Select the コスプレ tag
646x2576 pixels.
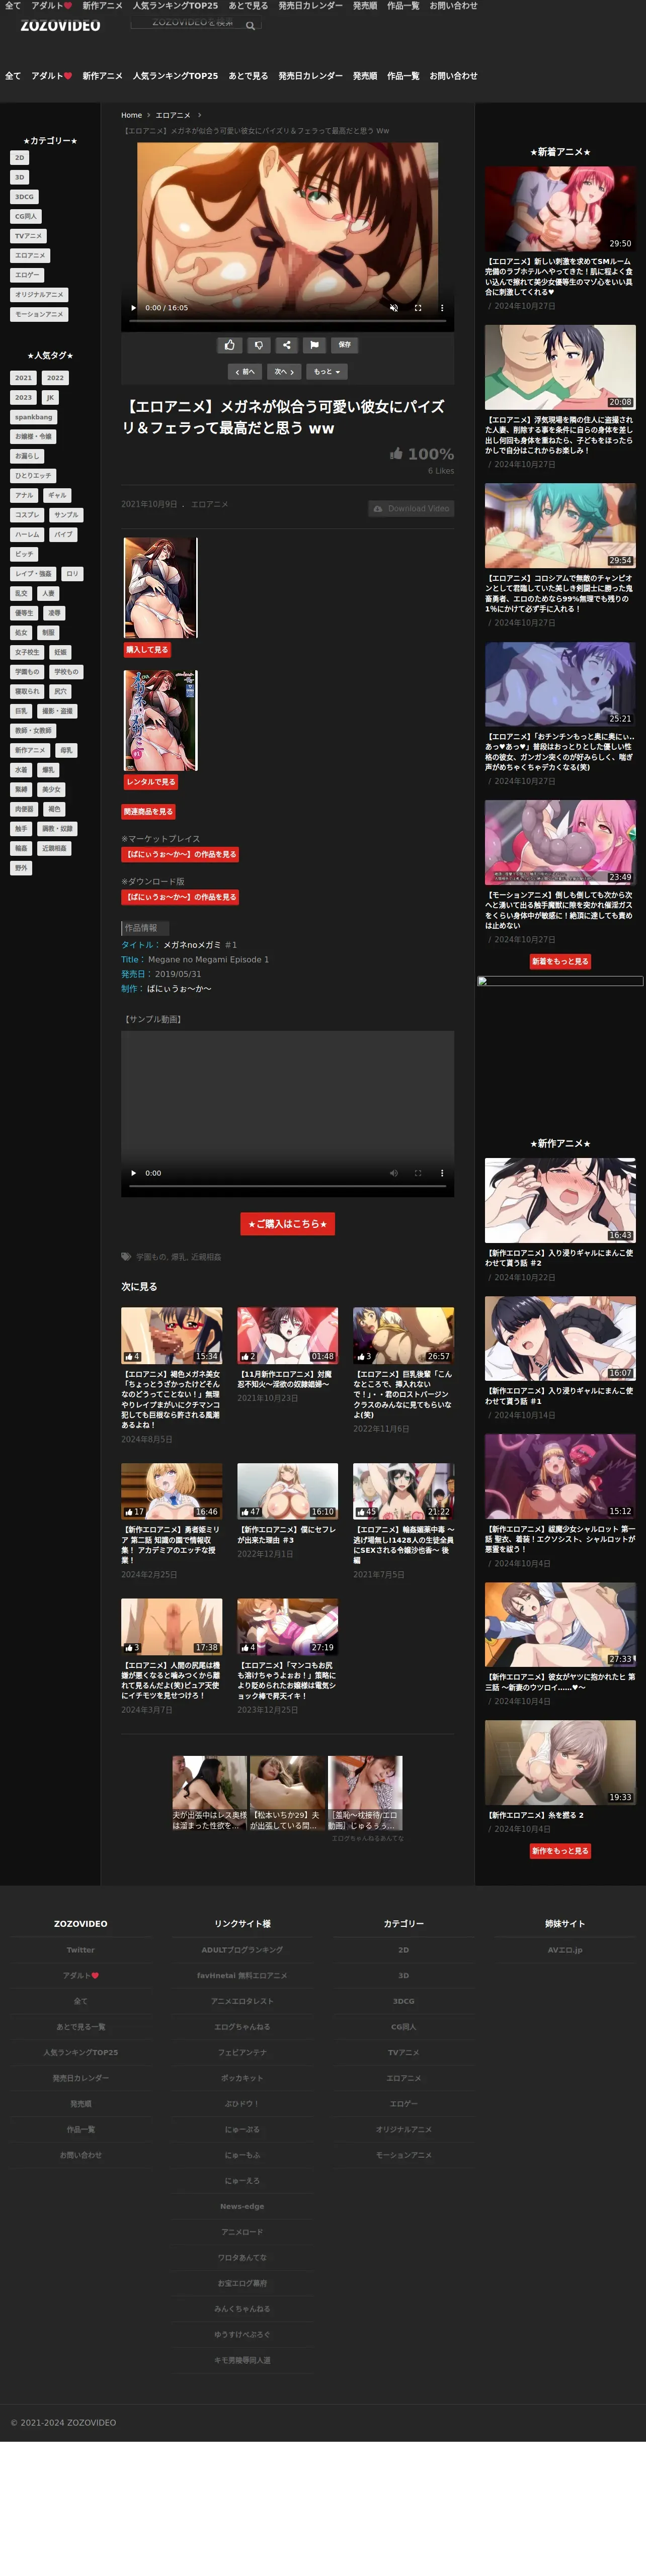click(27, 515)
